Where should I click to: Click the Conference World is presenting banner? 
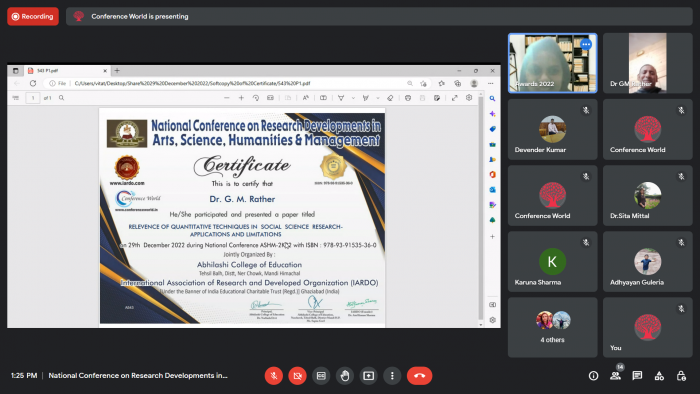pos(379,17)
